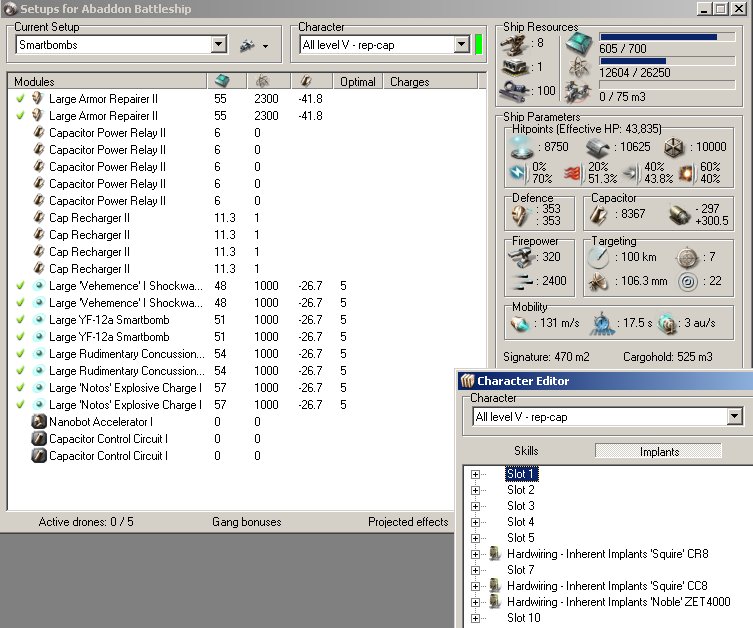
Task: Click the Projected effects button
Action: (408, 521)
